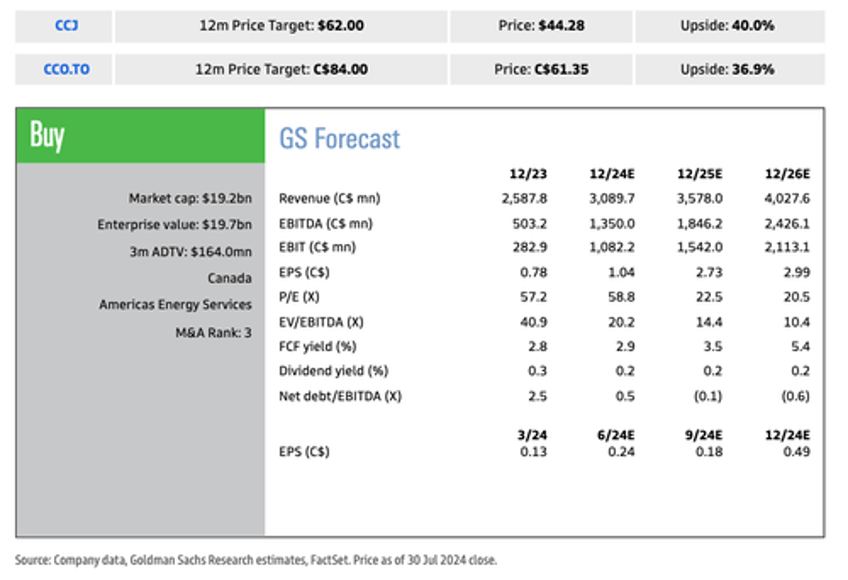This screenshot has width=848, height=580.
Task: Click the 12/26E column header
Action: [x=787, y=174]
